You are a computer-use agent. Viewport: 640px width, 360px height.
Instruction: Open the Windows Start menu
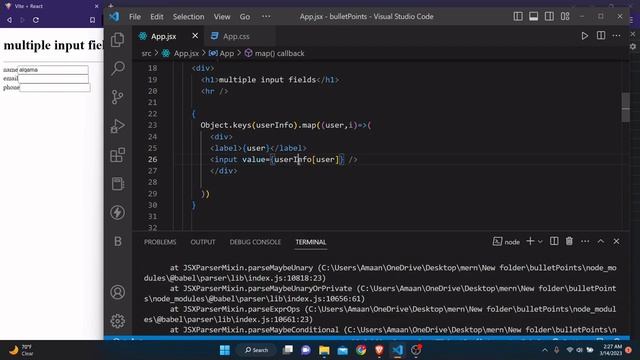coord(224,350)
